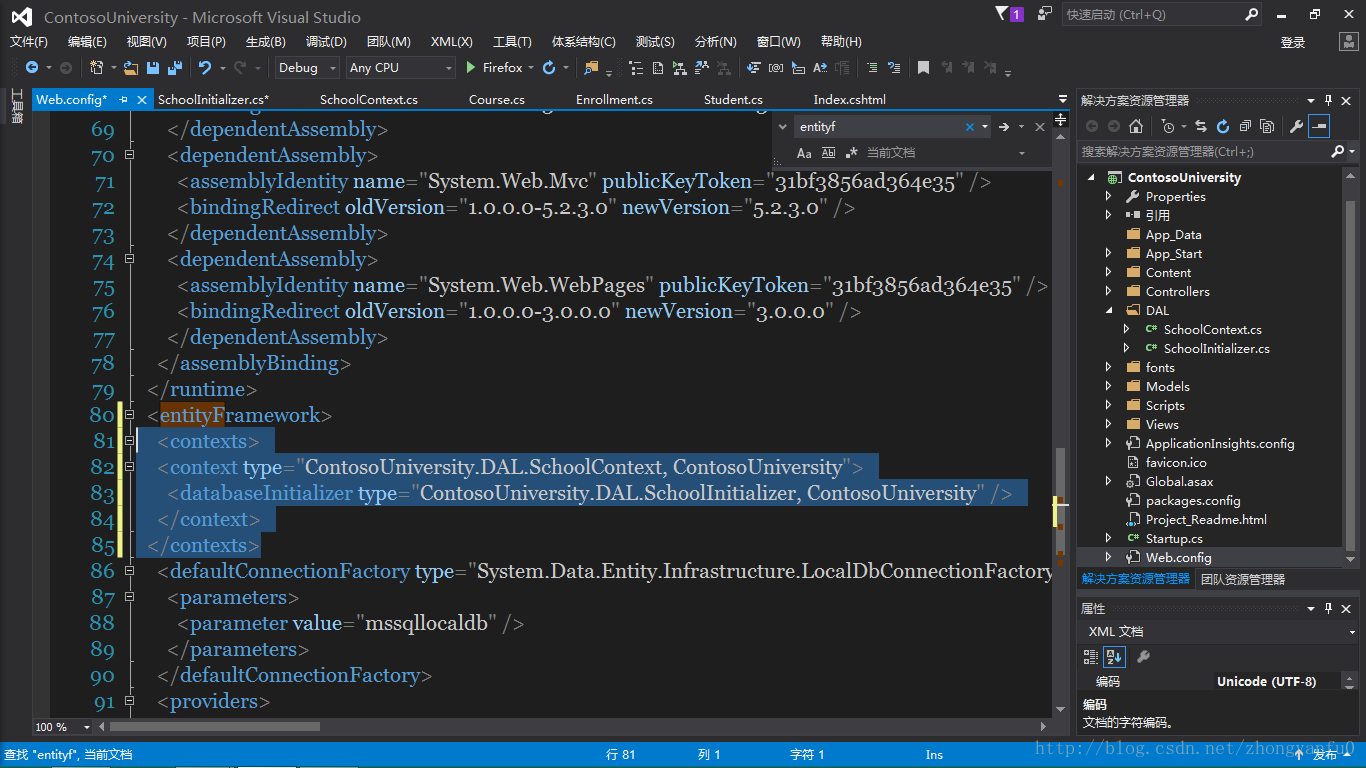1366x768 pixels.
Task: Refresh the Solution Explorer
Action: 1223,126
